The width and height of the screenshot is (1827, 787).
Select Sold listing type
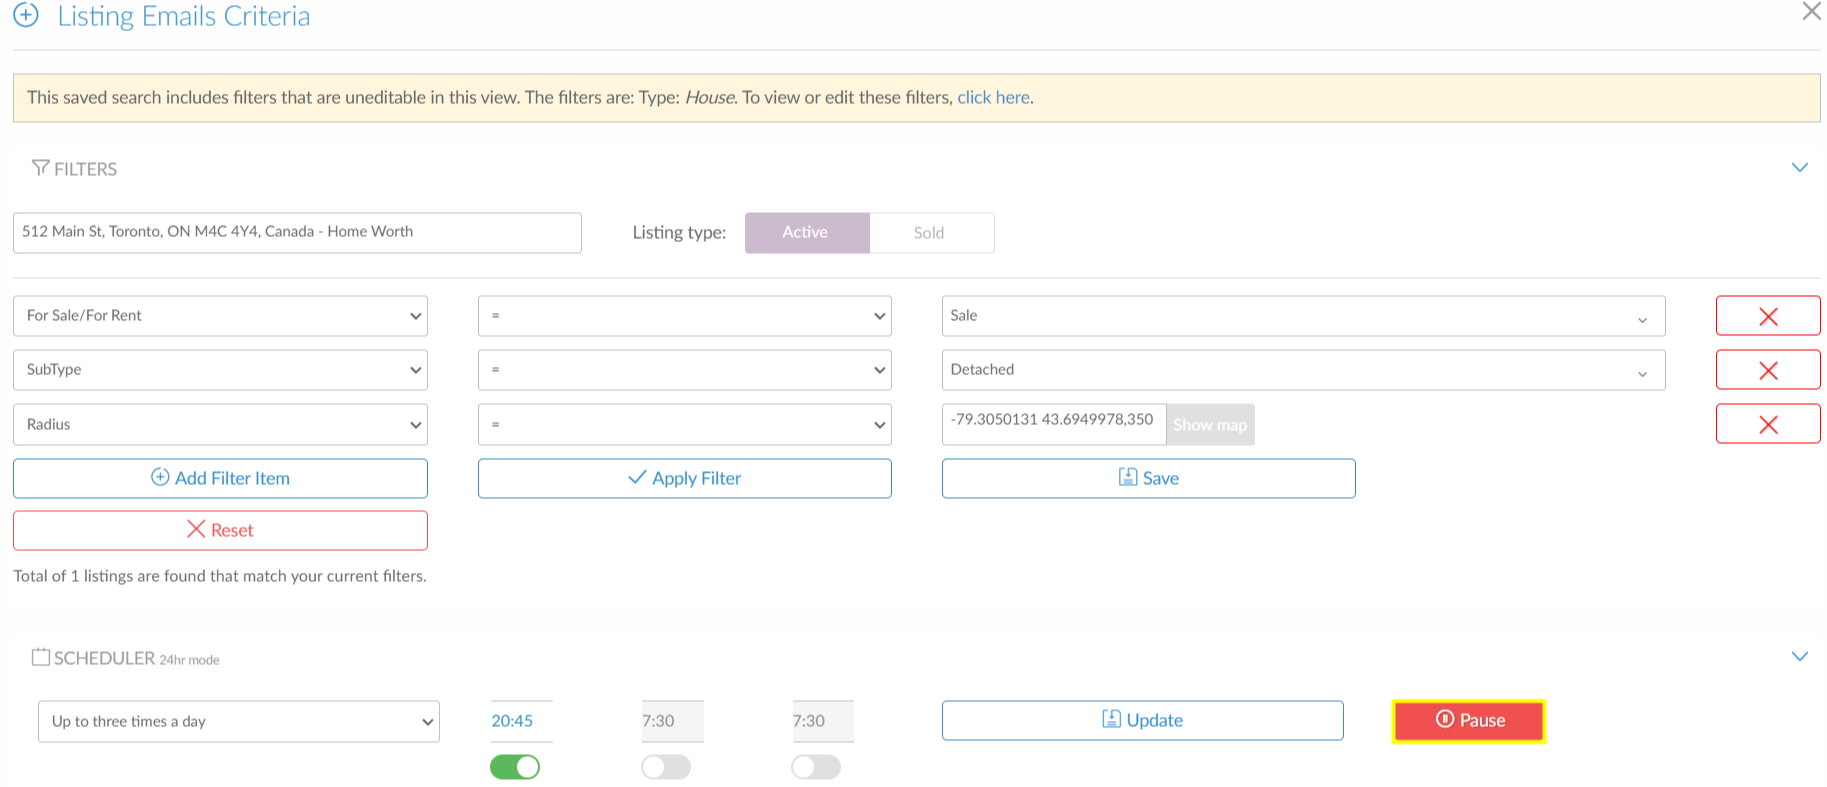pyautogui.click(x=930, y=232)
